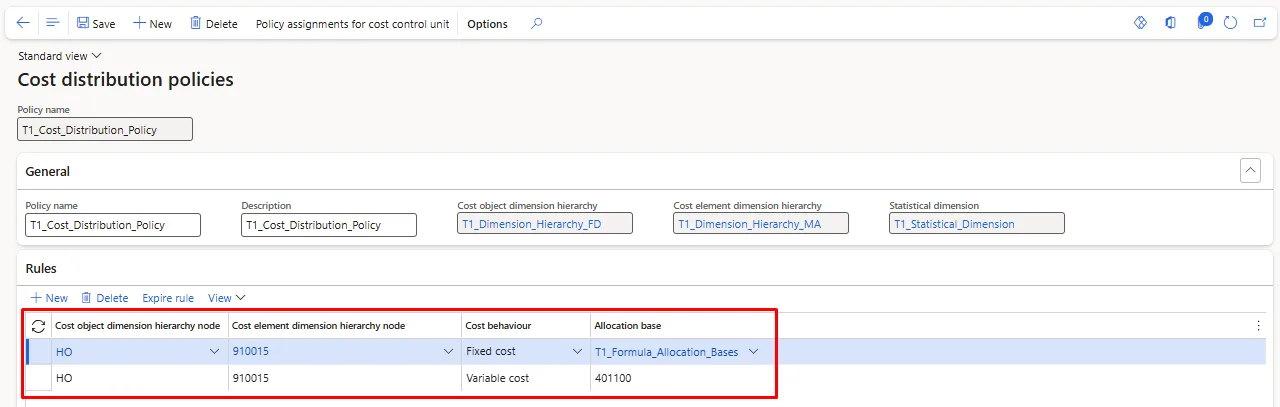Refresh the page using the circular arrow

1230,23
